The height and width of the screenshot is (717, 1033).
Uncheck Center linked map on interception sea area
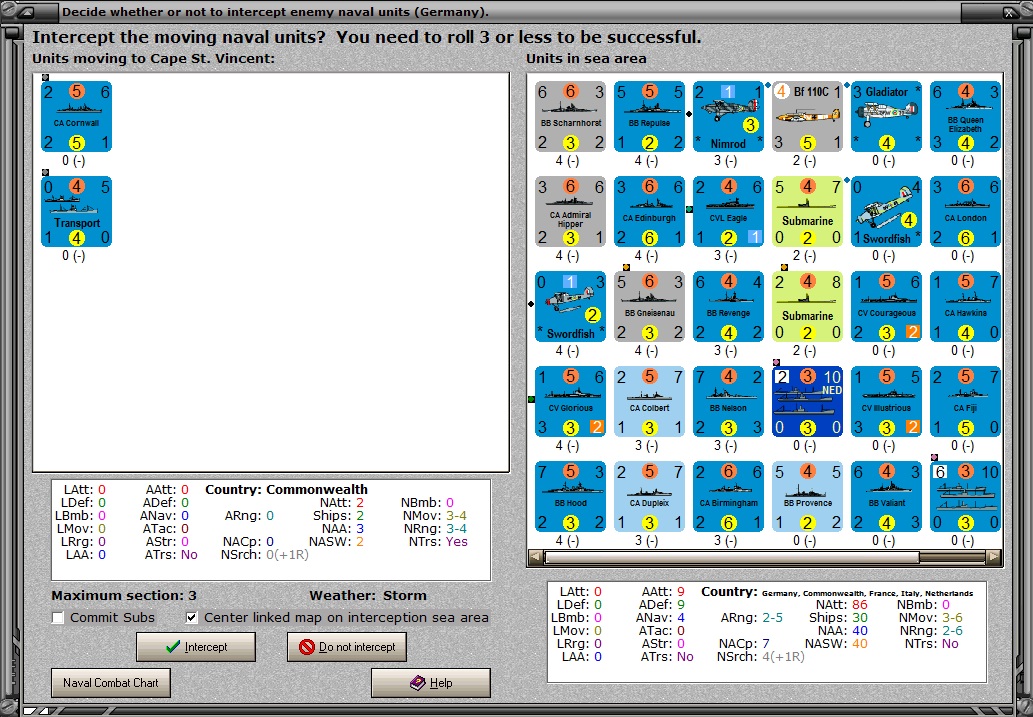(192, 617)
